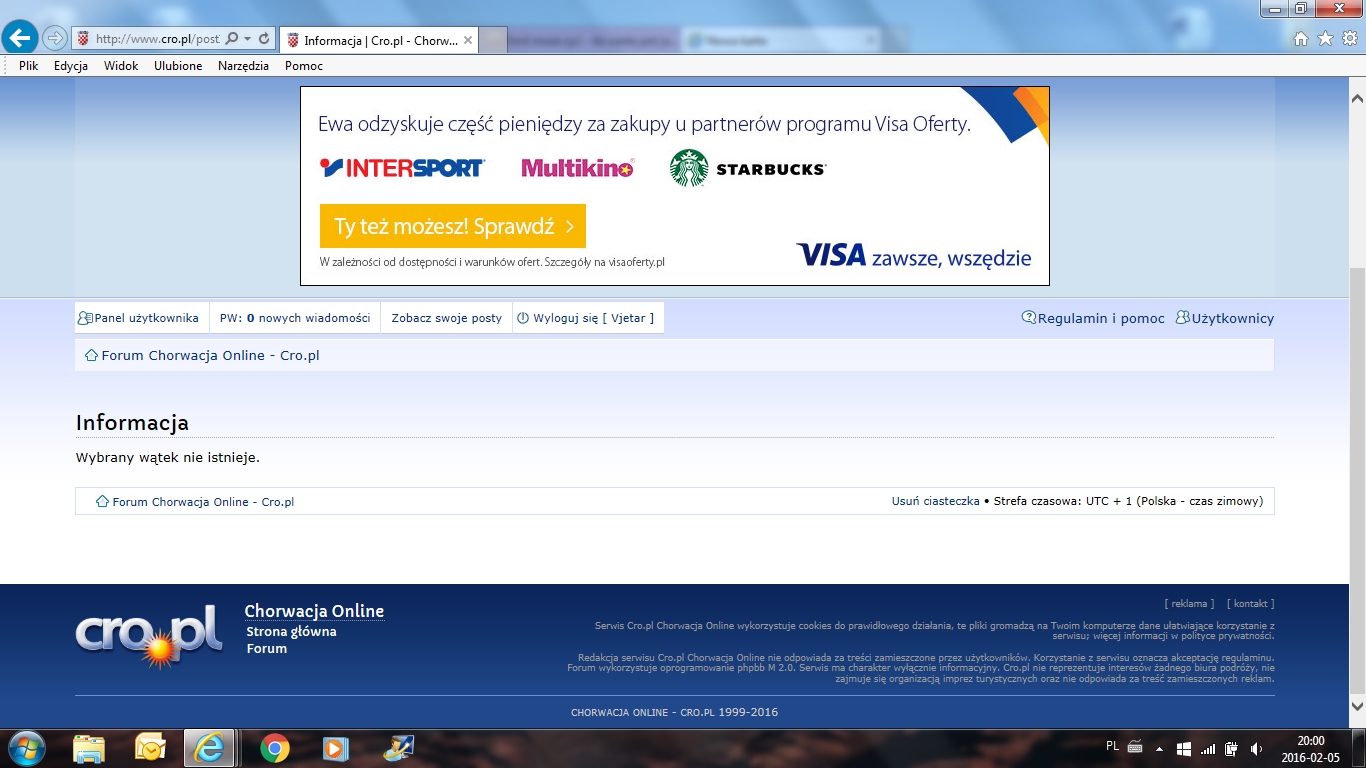Open the IE home page icon
Screen dimensions: 1366x768
[x=1301, y=39]
